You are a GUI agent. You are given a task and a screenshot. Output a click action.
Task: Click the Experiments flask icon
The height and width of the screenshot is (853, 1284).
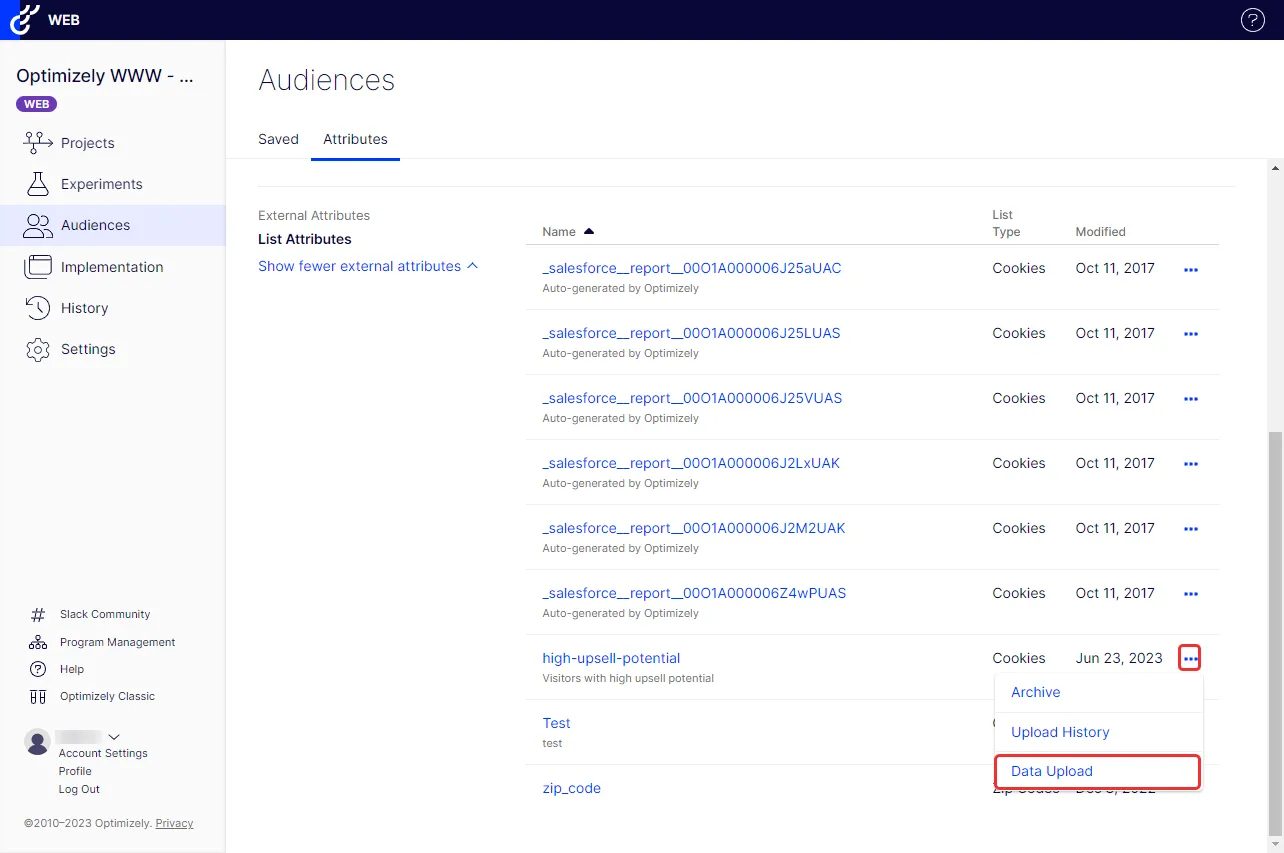click(x=38, y=184)
